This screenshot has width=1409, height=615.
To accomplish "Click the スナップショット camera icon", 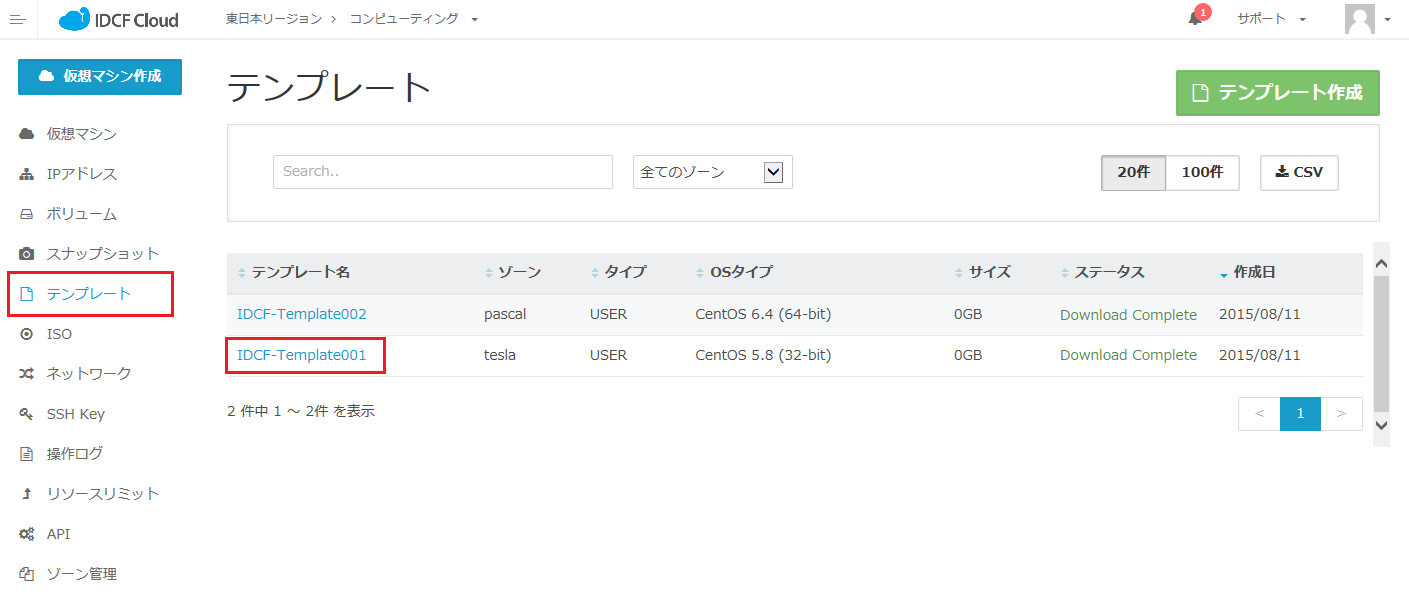I will [x=27, y=254].
